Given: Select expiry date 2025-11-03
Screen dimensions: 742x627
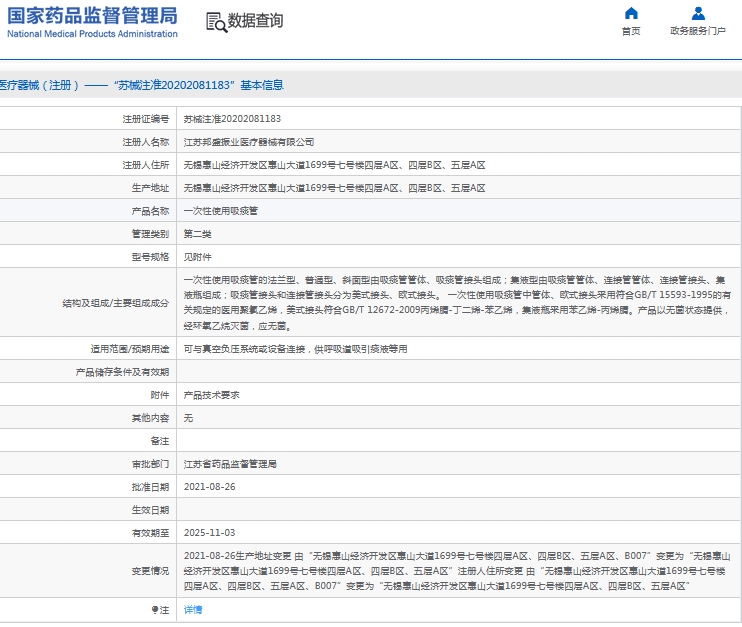Looking at the screenshot, I should click(209, 533).
